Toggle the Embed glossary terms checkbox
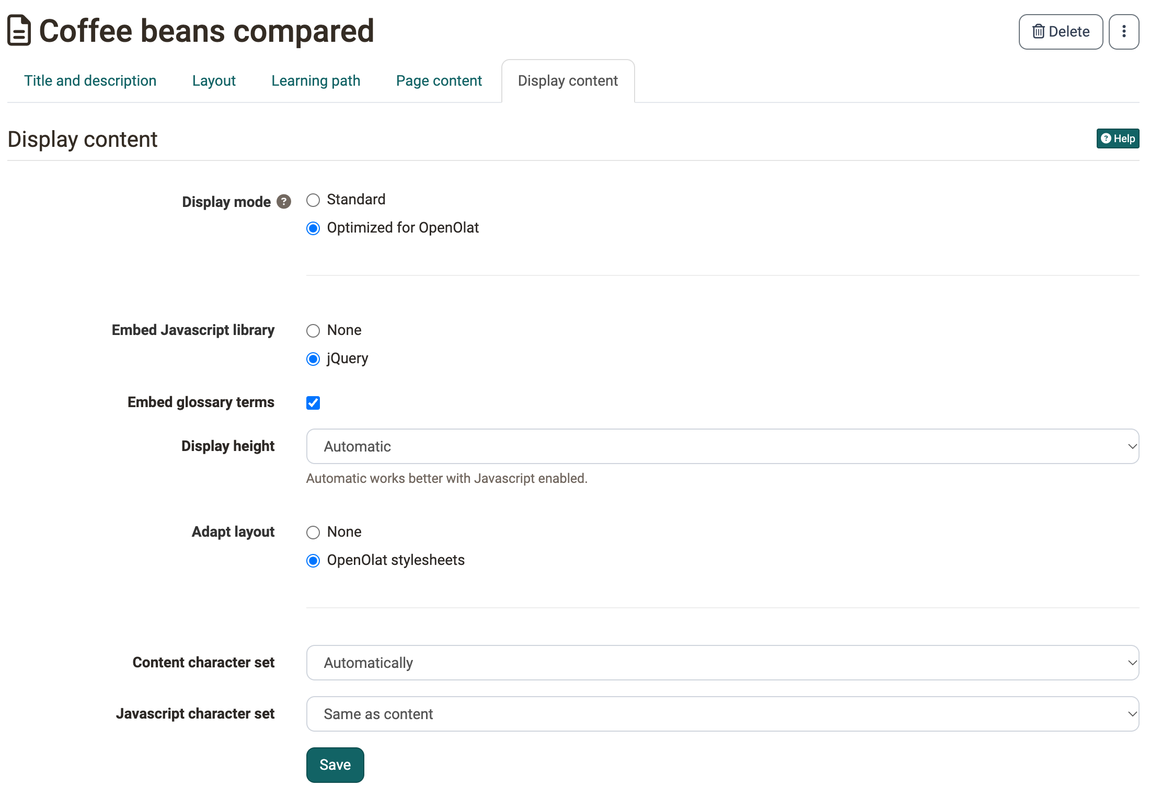This screenshot has height=809, width=1150. 313,403
